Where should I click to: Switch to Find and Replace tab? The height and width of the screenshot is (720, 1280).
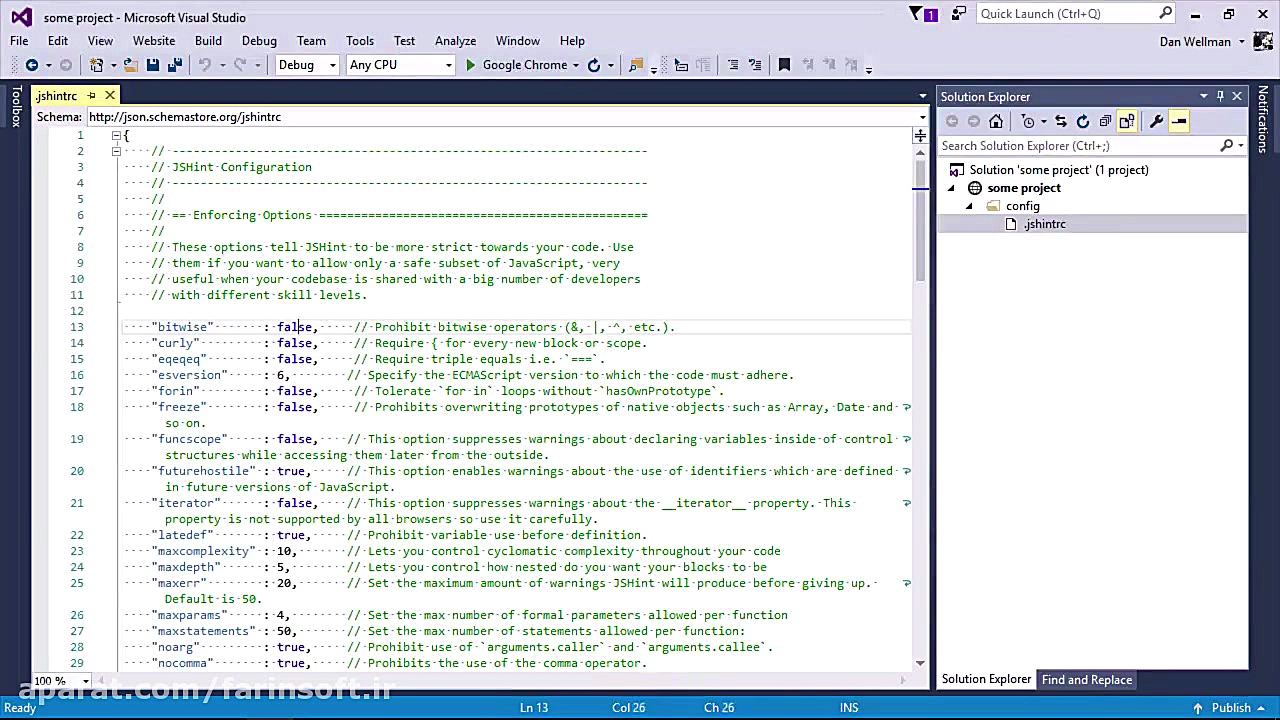tap(1087, 680)
